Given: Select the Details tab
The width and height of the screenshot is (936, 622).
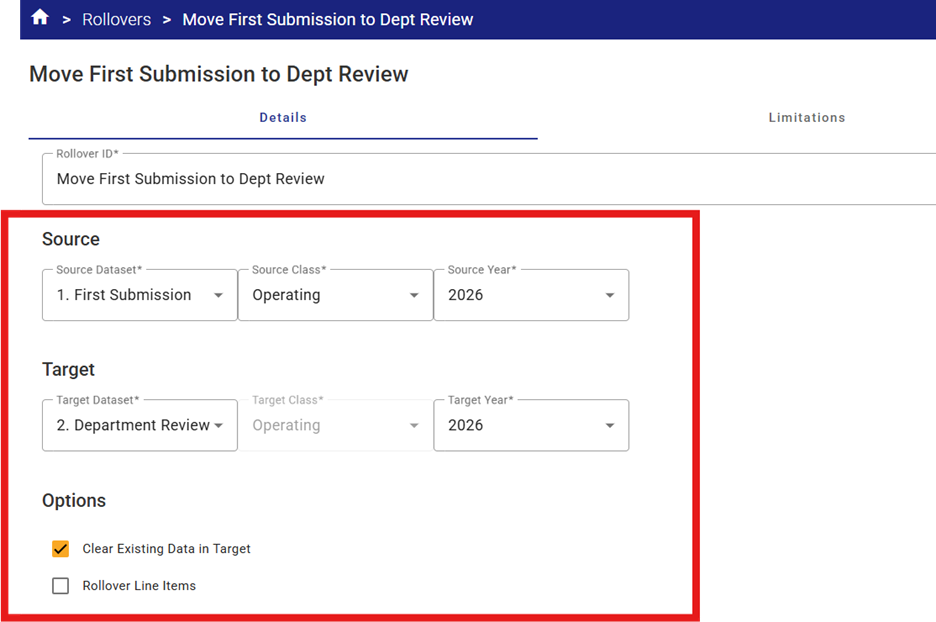Looking at the screenshot, I should 283,118.
